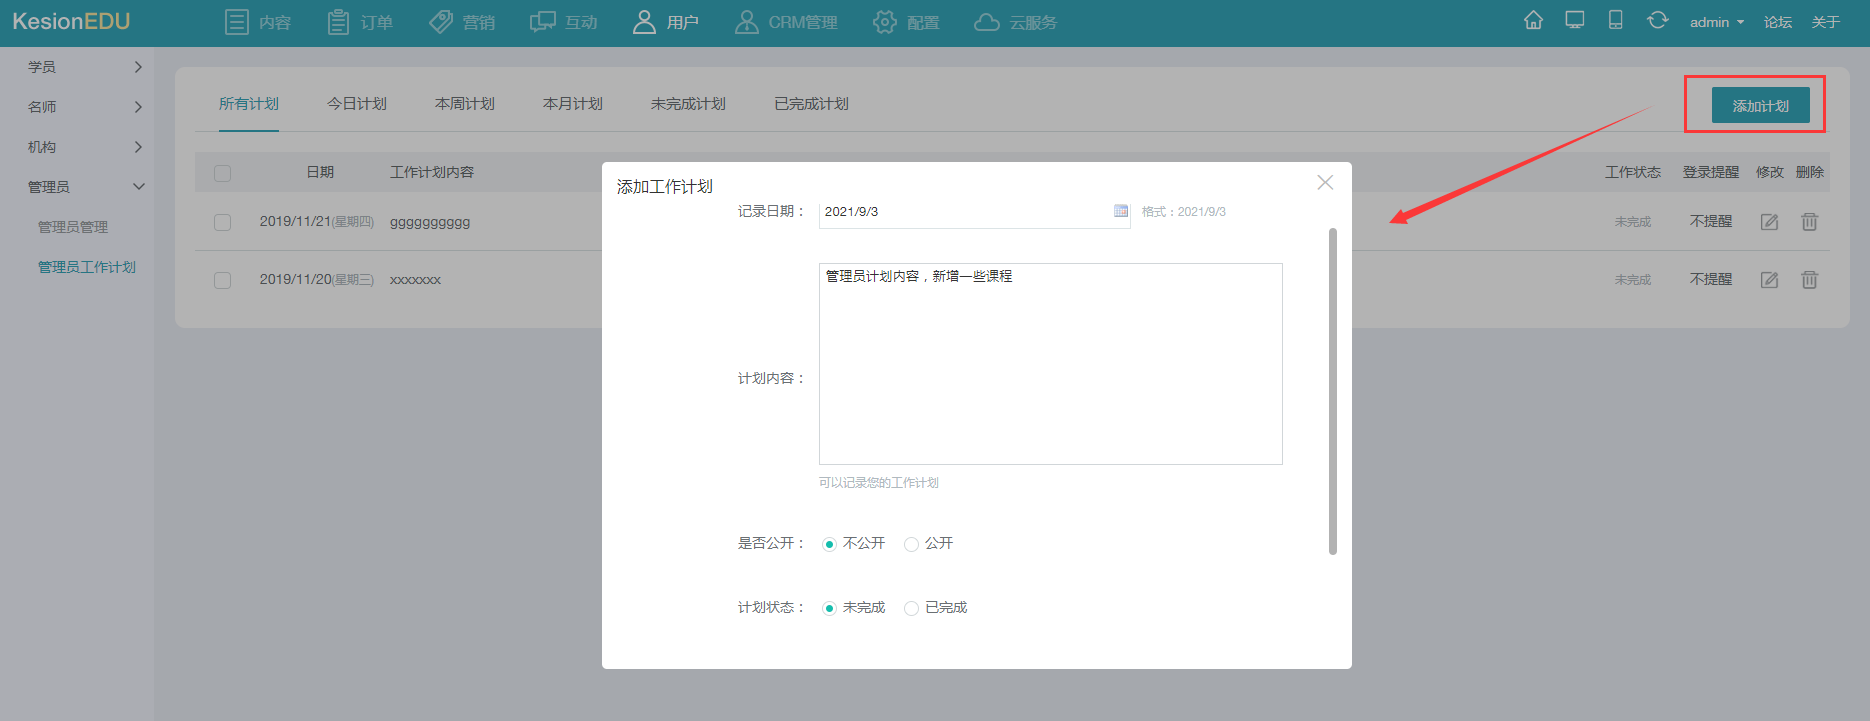
Task: Open the 订单 orders menu icon
Action: tap(338, 22)
